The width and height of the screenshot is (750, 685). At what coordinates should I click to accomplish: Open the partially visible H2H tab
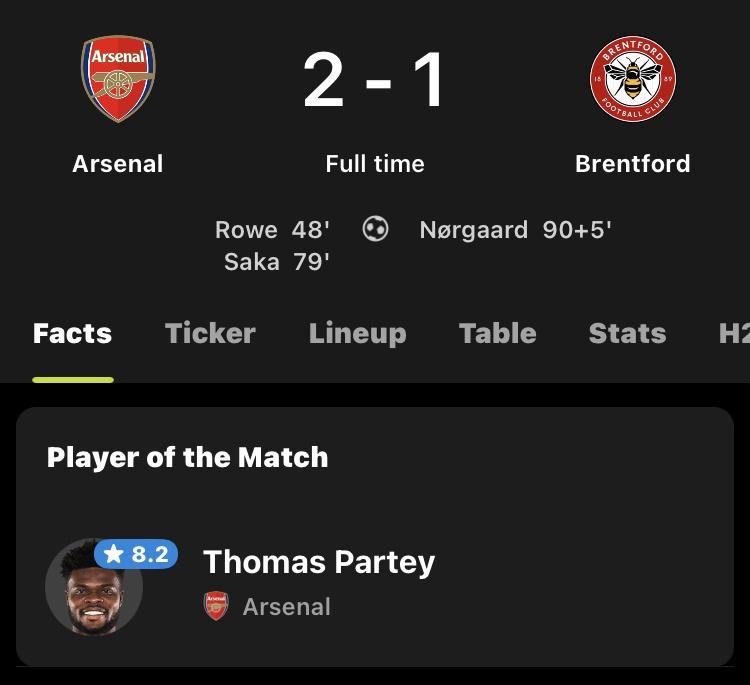pos(734,333)
